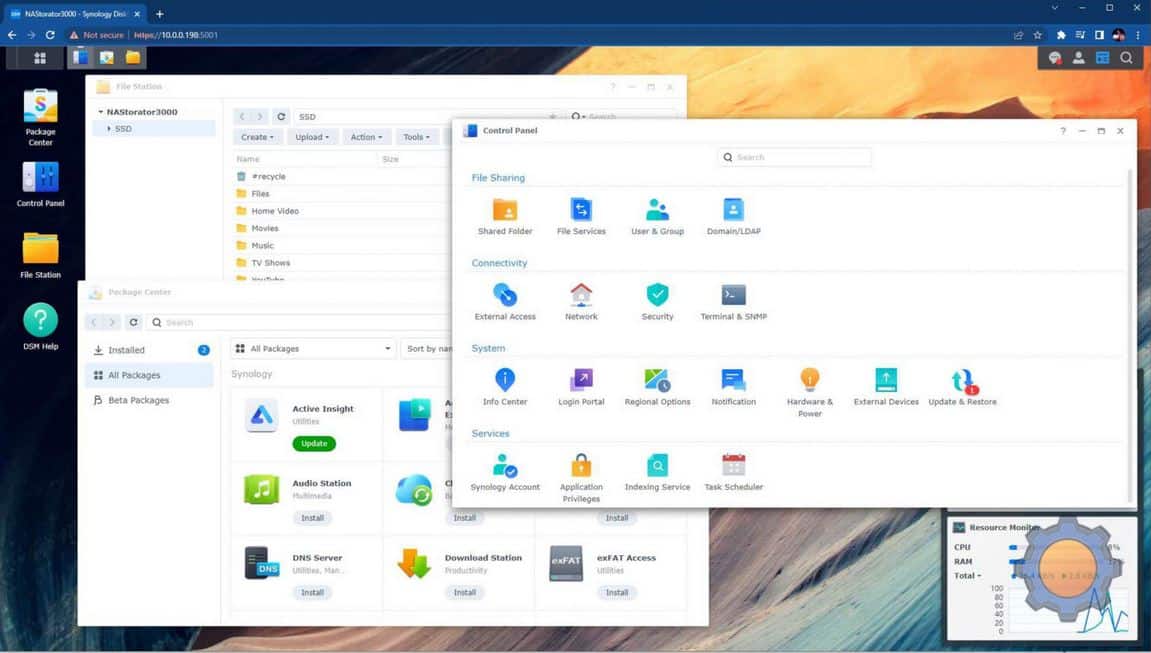Open Application Privileges

tap(581, 478)
